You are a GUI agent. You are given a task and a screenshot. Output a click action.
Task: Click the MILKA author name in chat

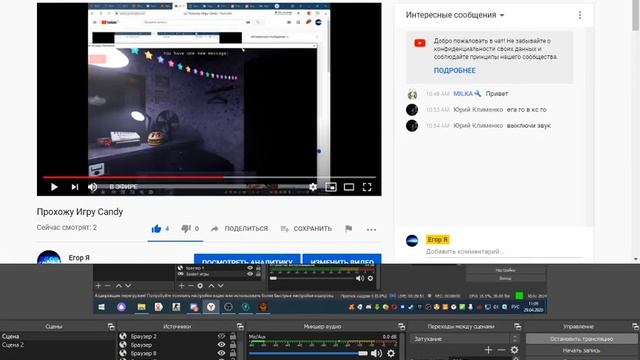point(463,93)
